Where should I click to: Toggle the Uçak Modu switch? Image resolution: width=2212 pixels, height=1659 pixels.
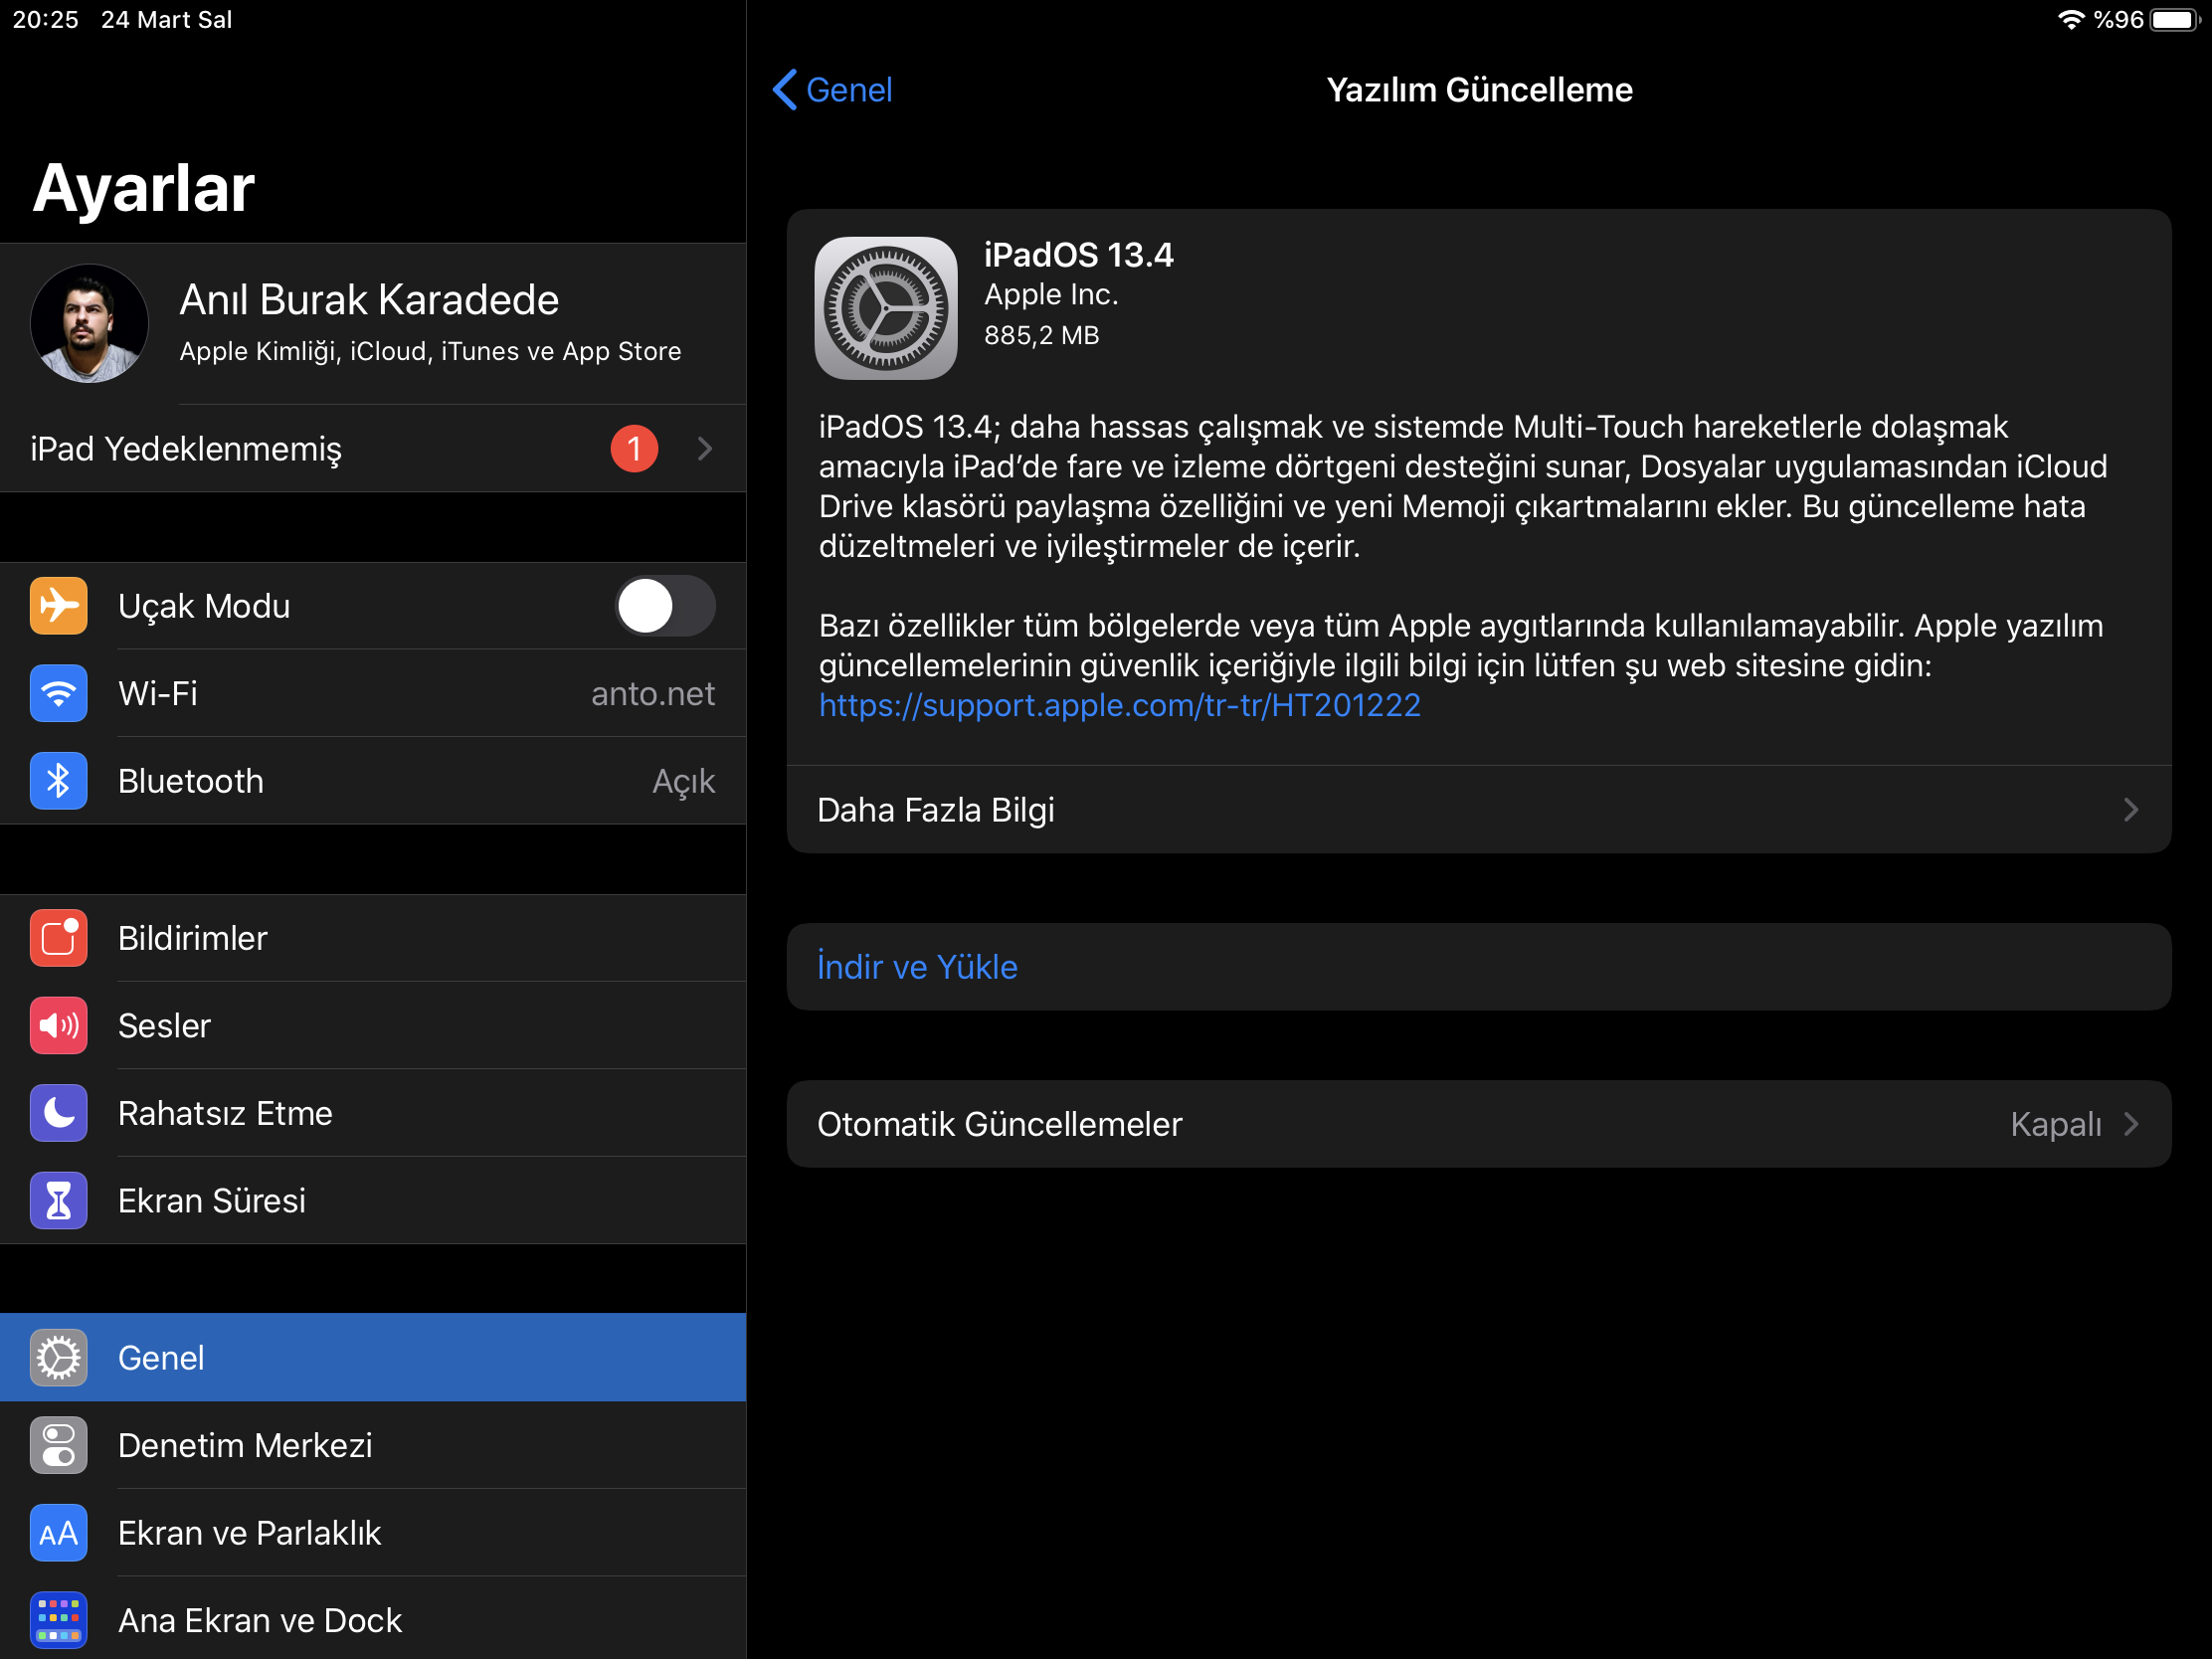(665, 606)
